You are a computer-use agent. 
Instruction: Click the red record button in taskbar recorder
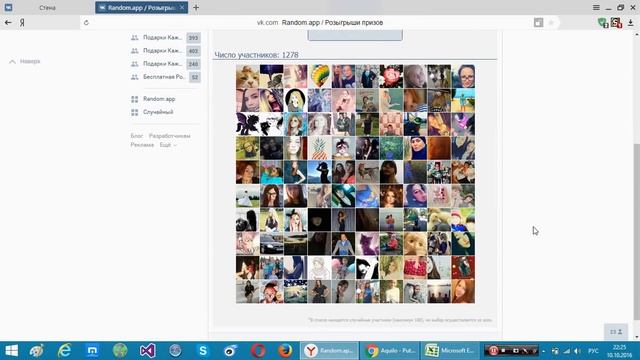click(493, 351)
